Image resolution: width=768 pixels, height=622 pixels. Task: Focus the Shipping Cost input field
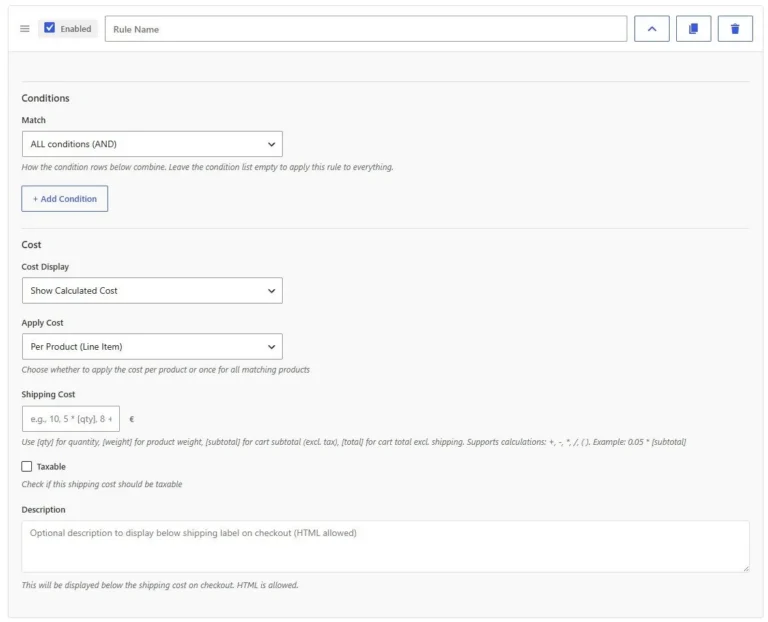click(x=71, y=419)
